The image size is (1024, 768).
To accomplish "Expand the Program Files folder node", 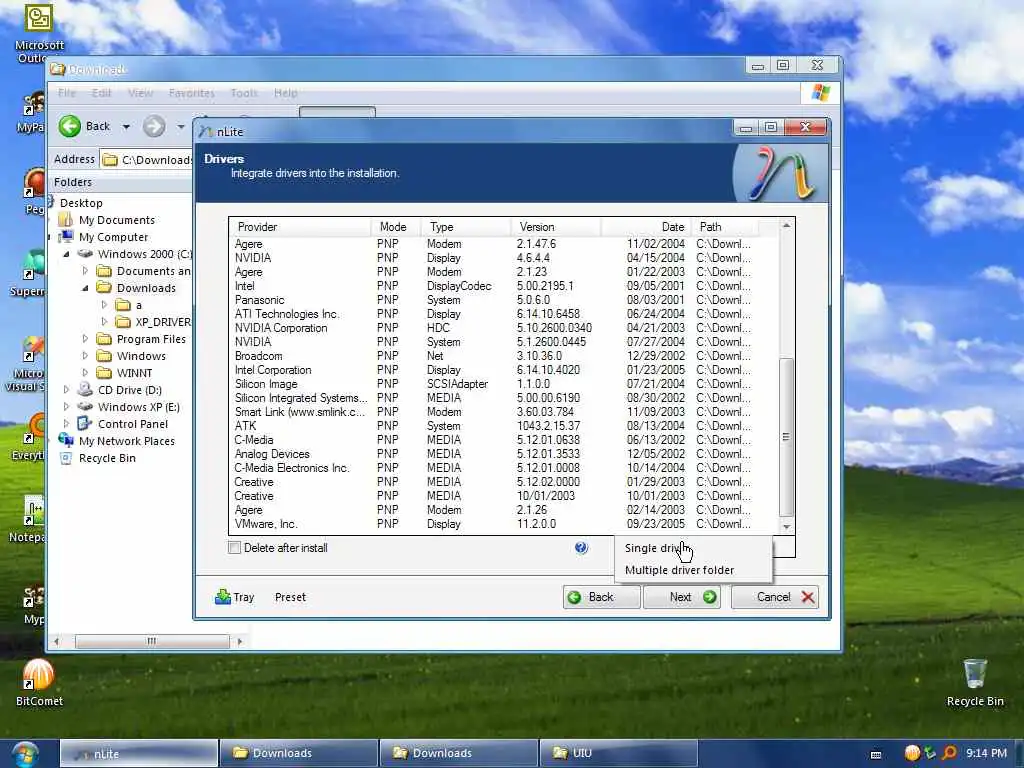I will [x=86, y=339].
